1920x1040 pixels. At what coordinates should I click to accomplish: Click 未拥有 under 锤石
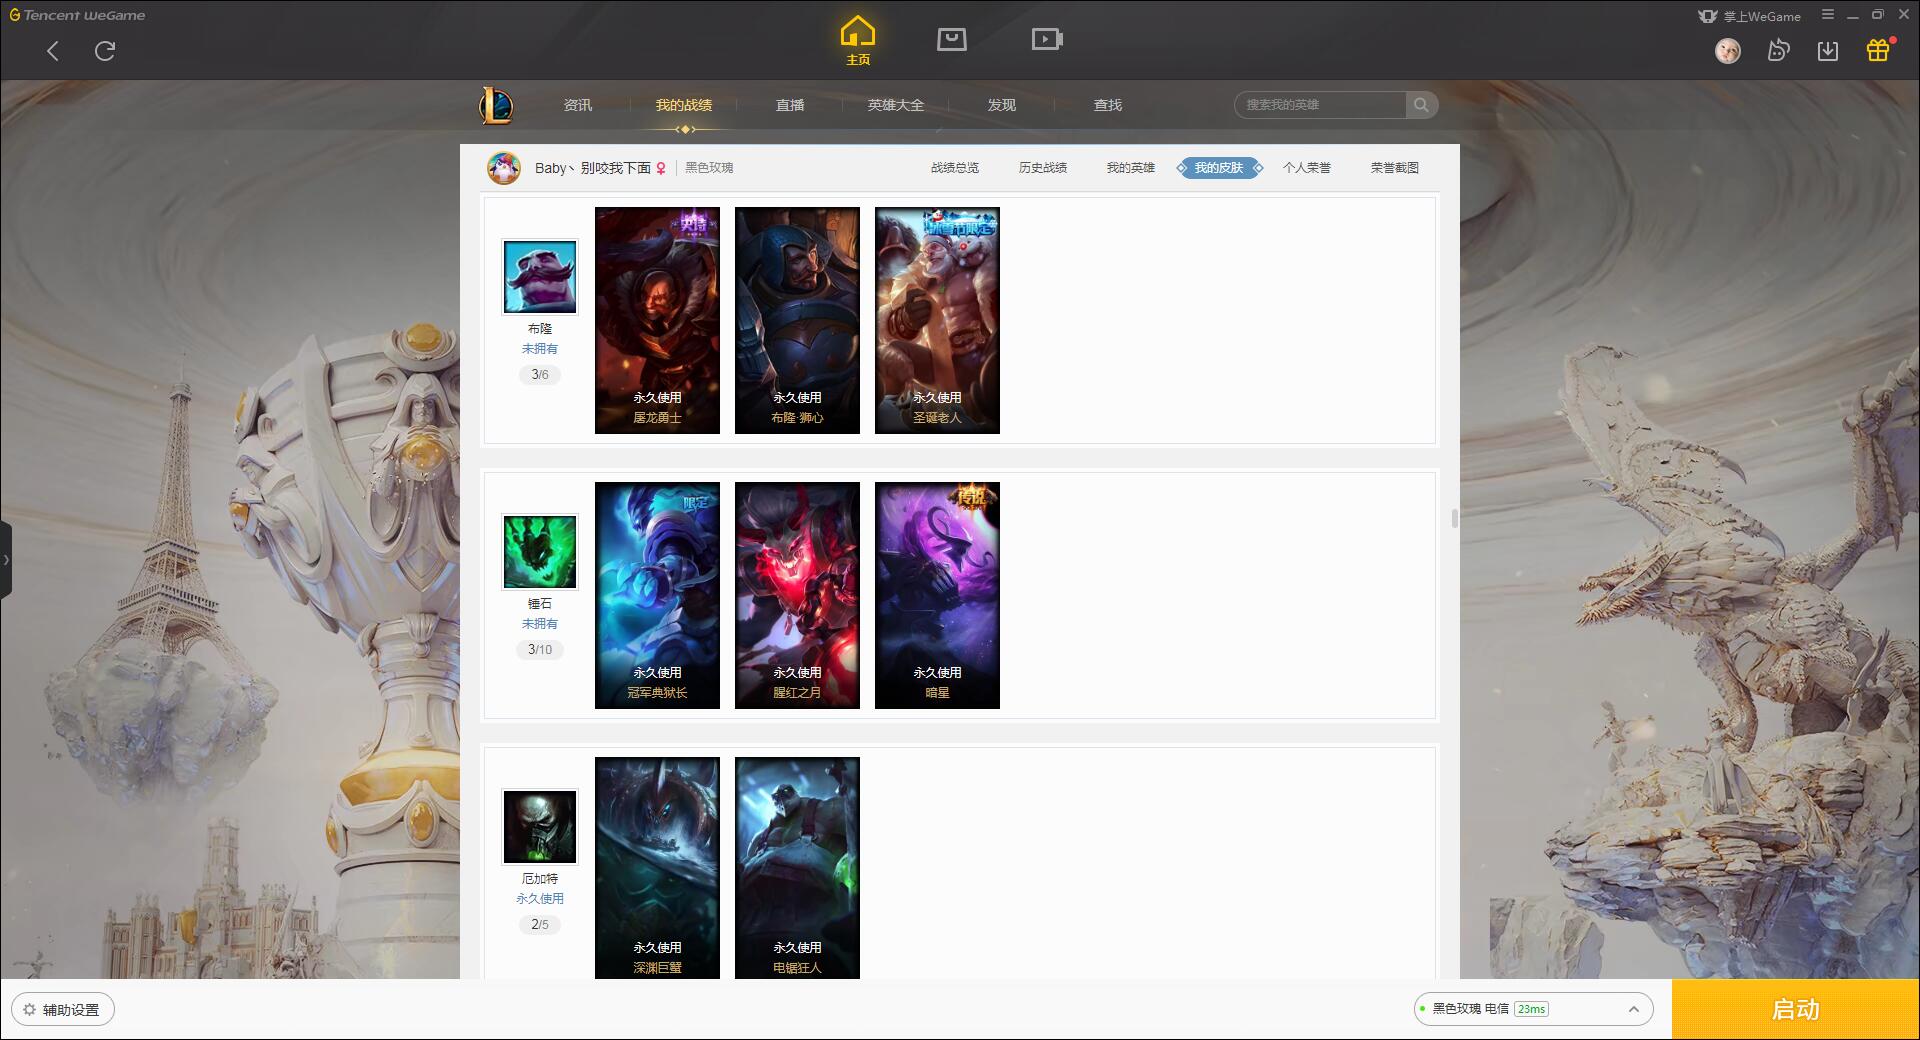point(540,624)
